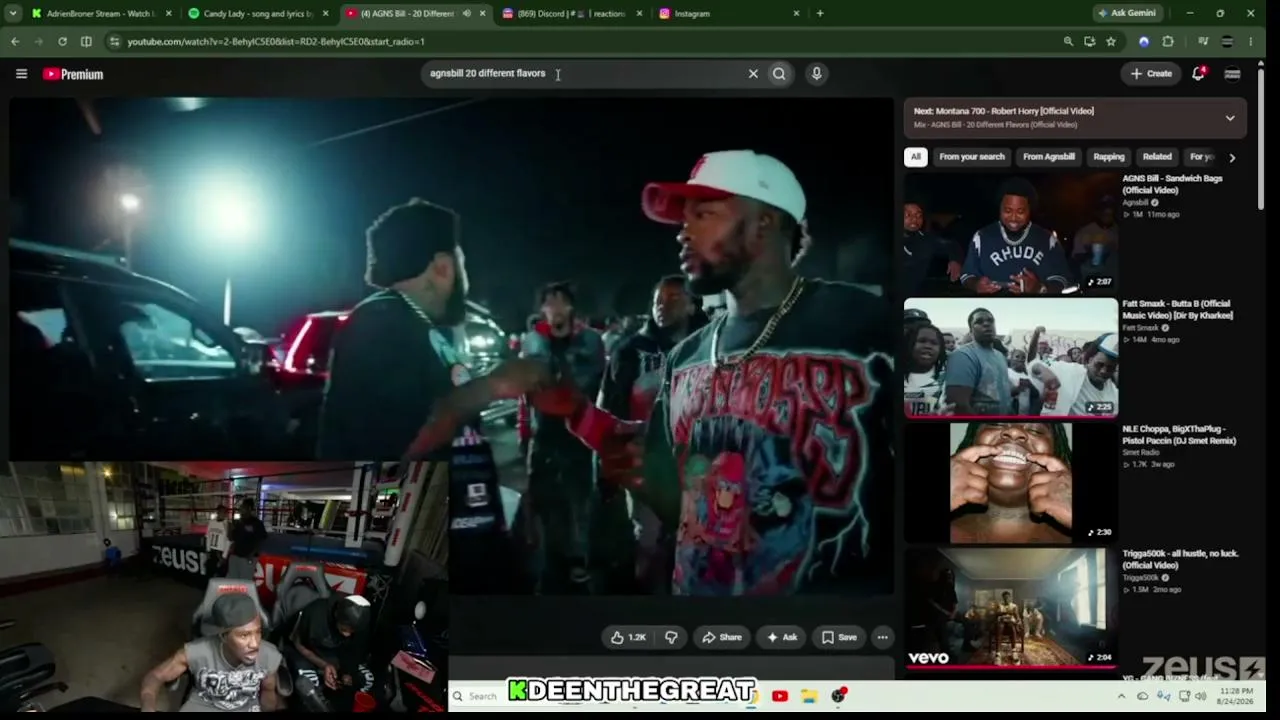Go back in the browser

(14, 41)
